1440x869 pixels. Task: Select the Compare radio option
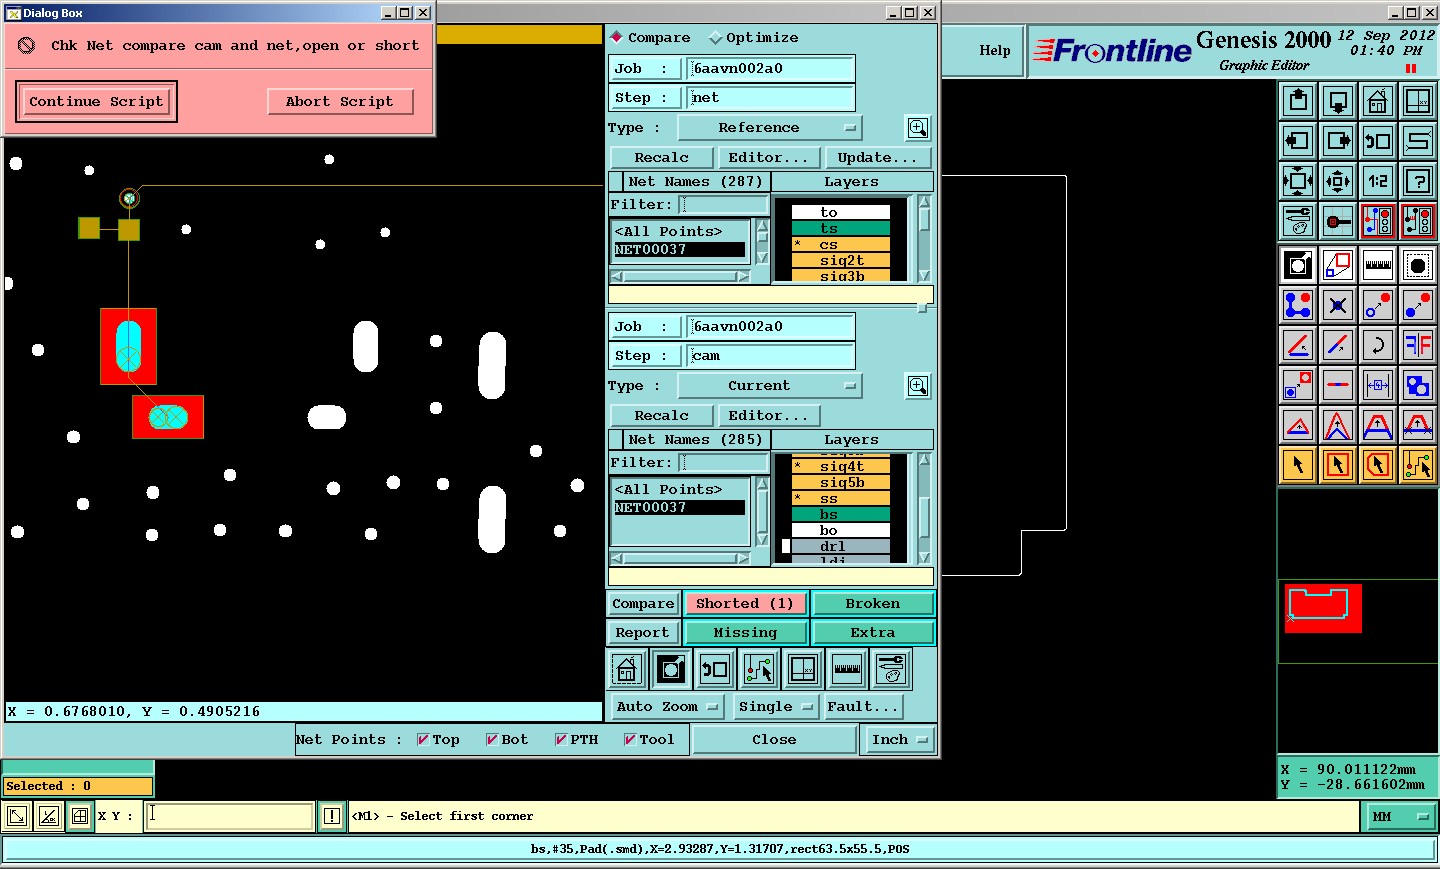(650, 37)
